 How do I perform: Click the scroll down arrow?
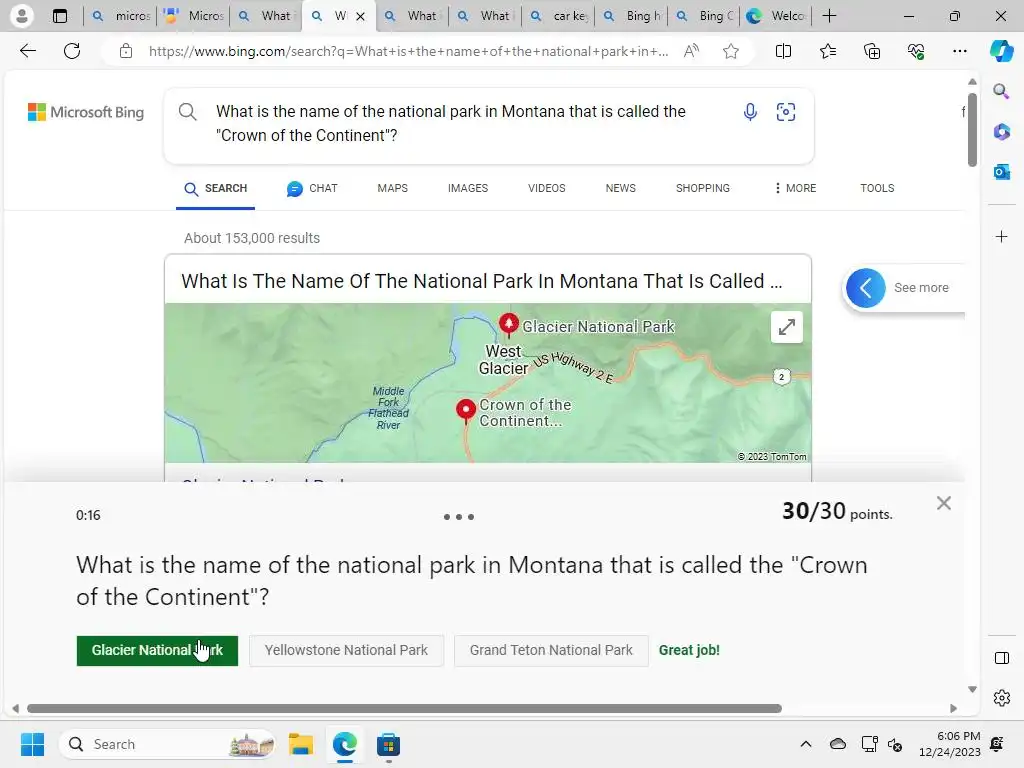click(x=972, y=689)
